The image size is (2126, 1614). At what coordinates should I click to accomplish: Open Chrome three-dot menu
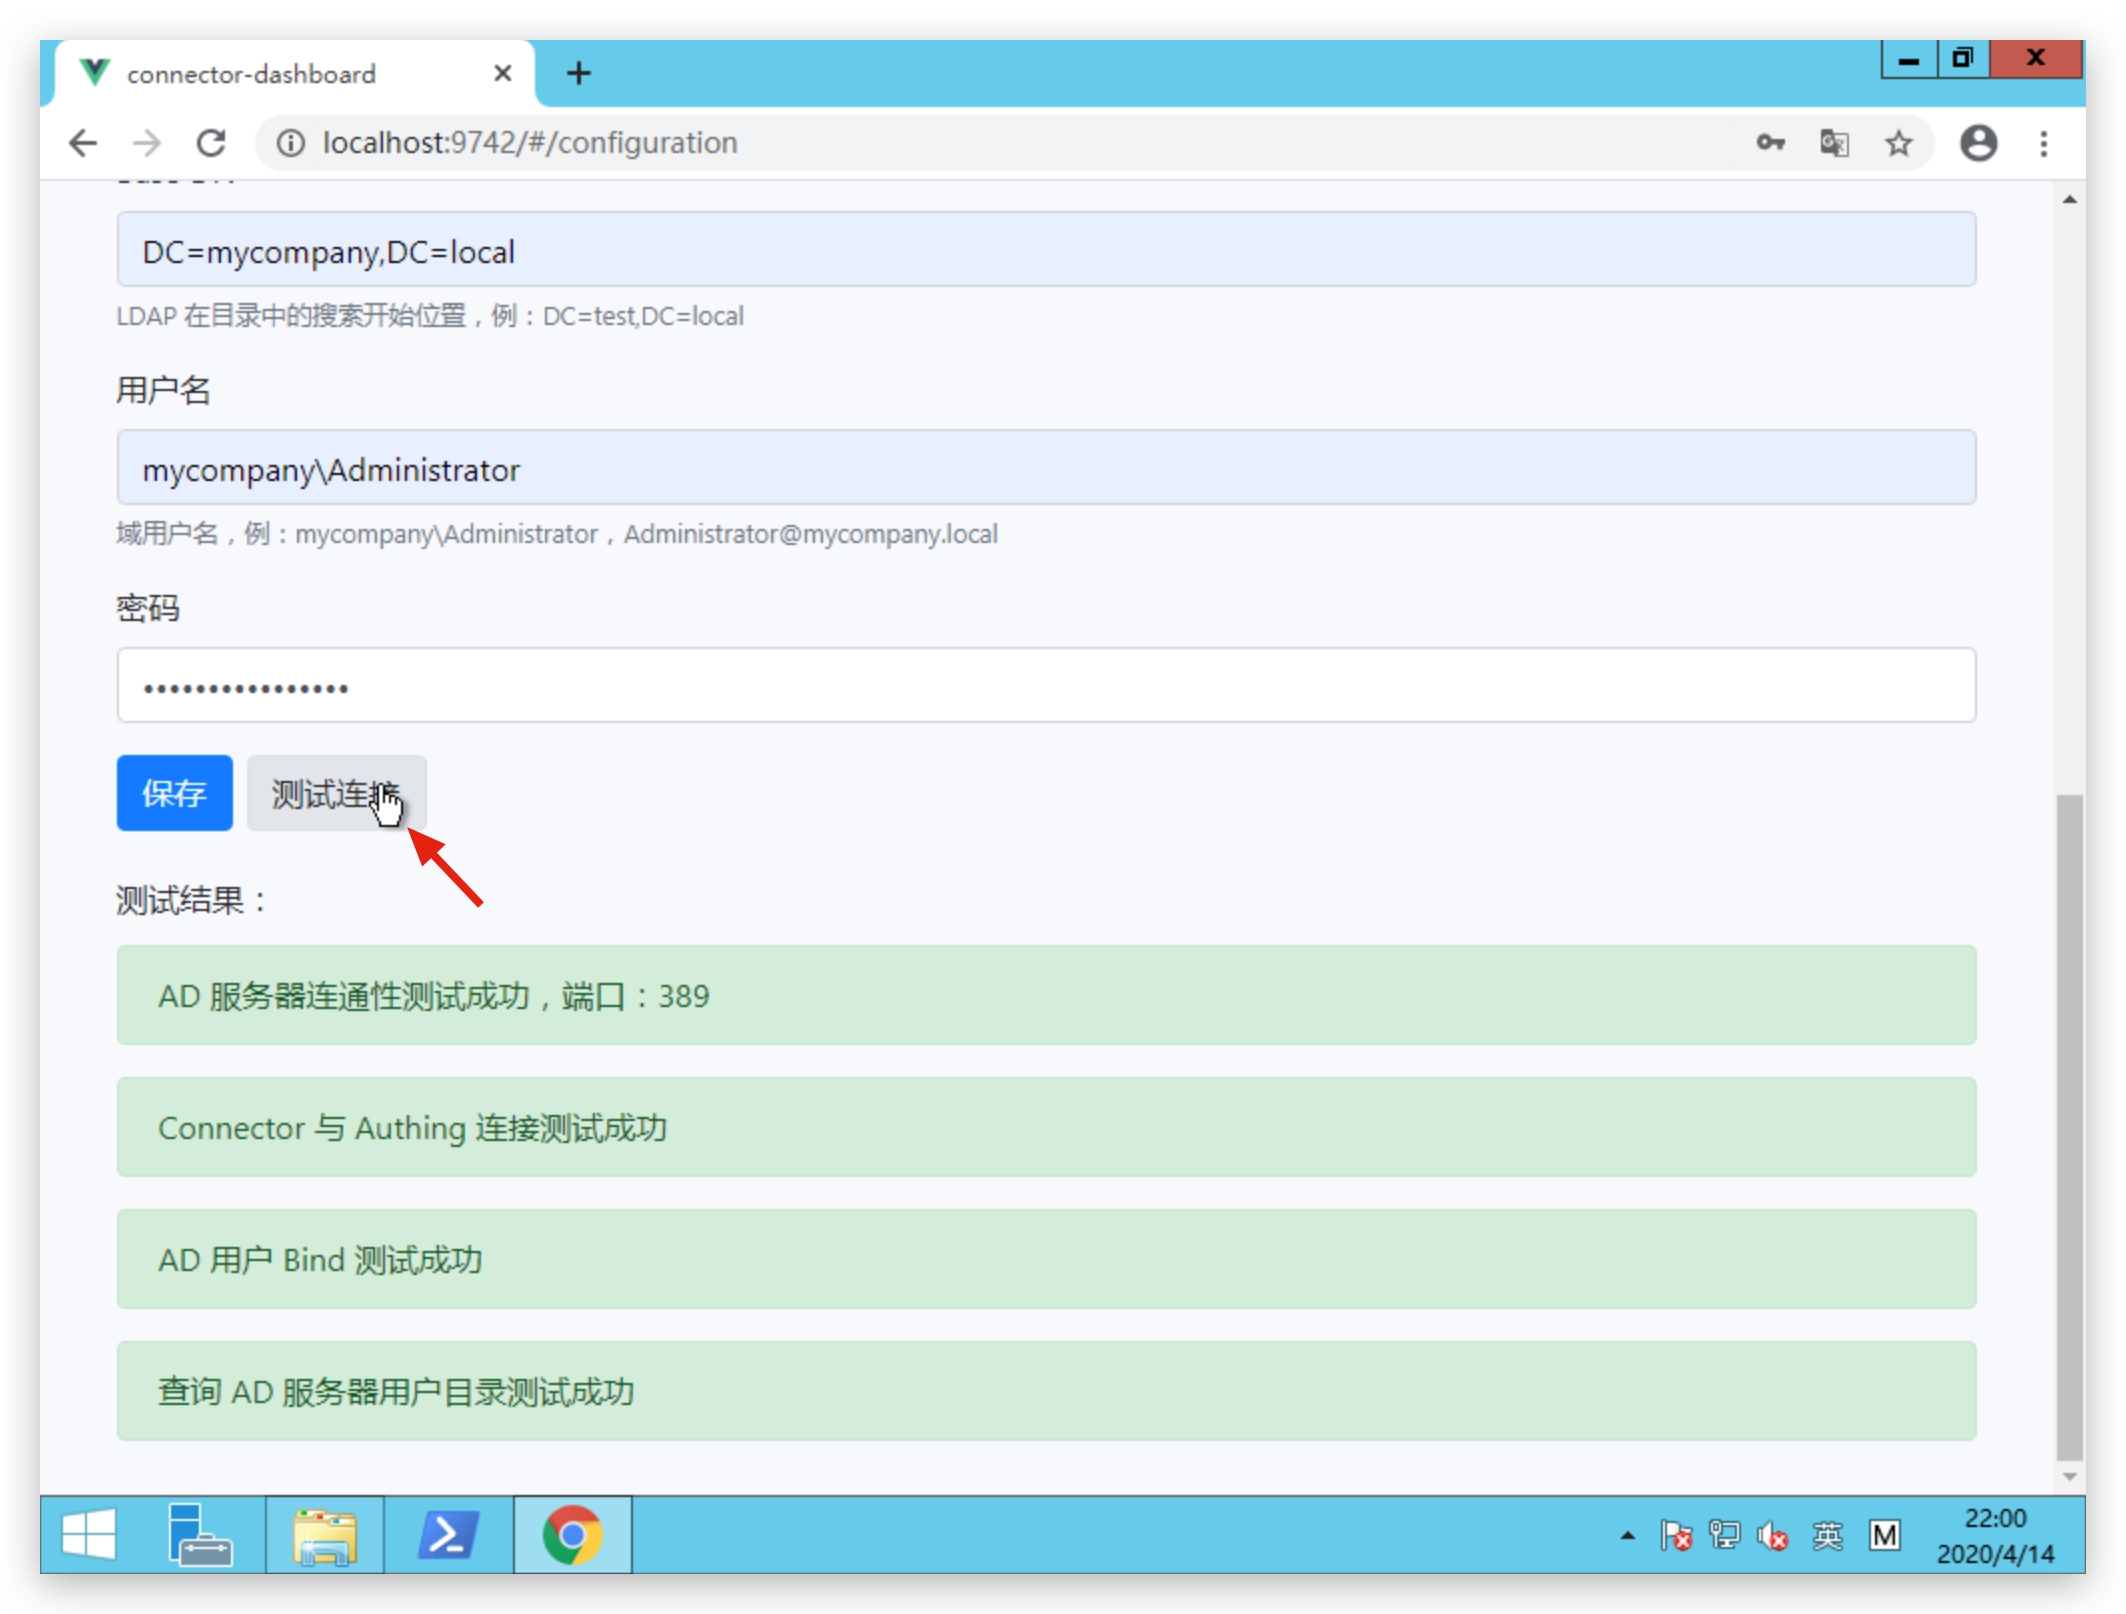pos(2043,143)
